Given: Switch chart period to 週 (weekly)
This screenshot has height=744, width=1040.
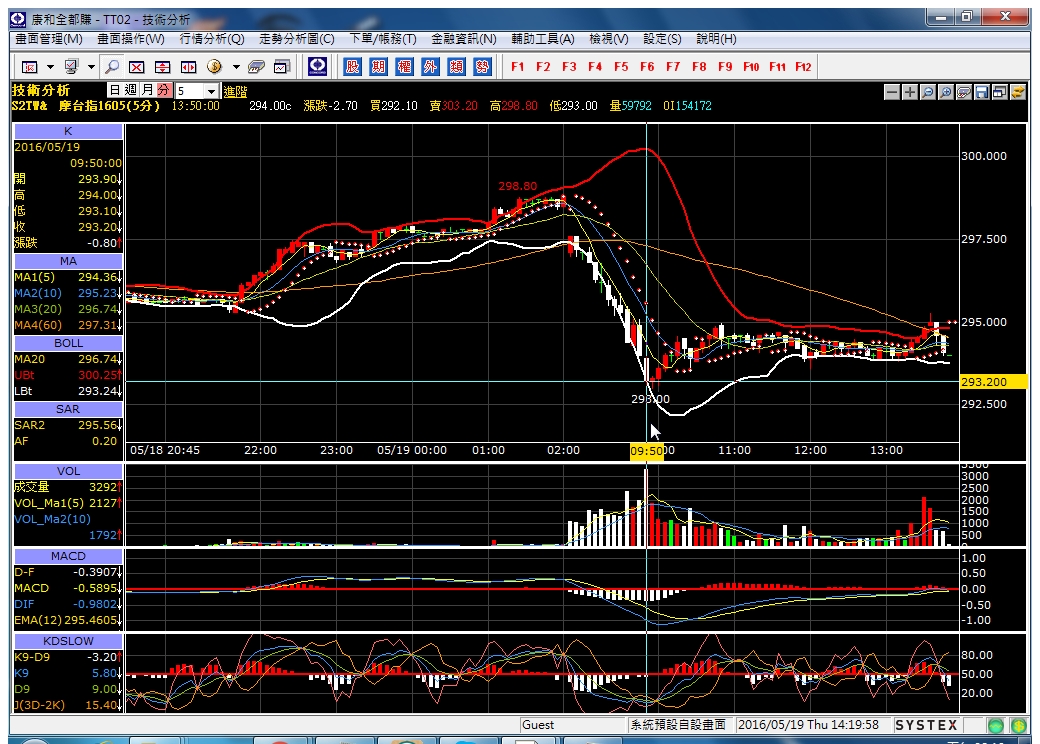Looking at the screenshot, I should pos(131,90).
